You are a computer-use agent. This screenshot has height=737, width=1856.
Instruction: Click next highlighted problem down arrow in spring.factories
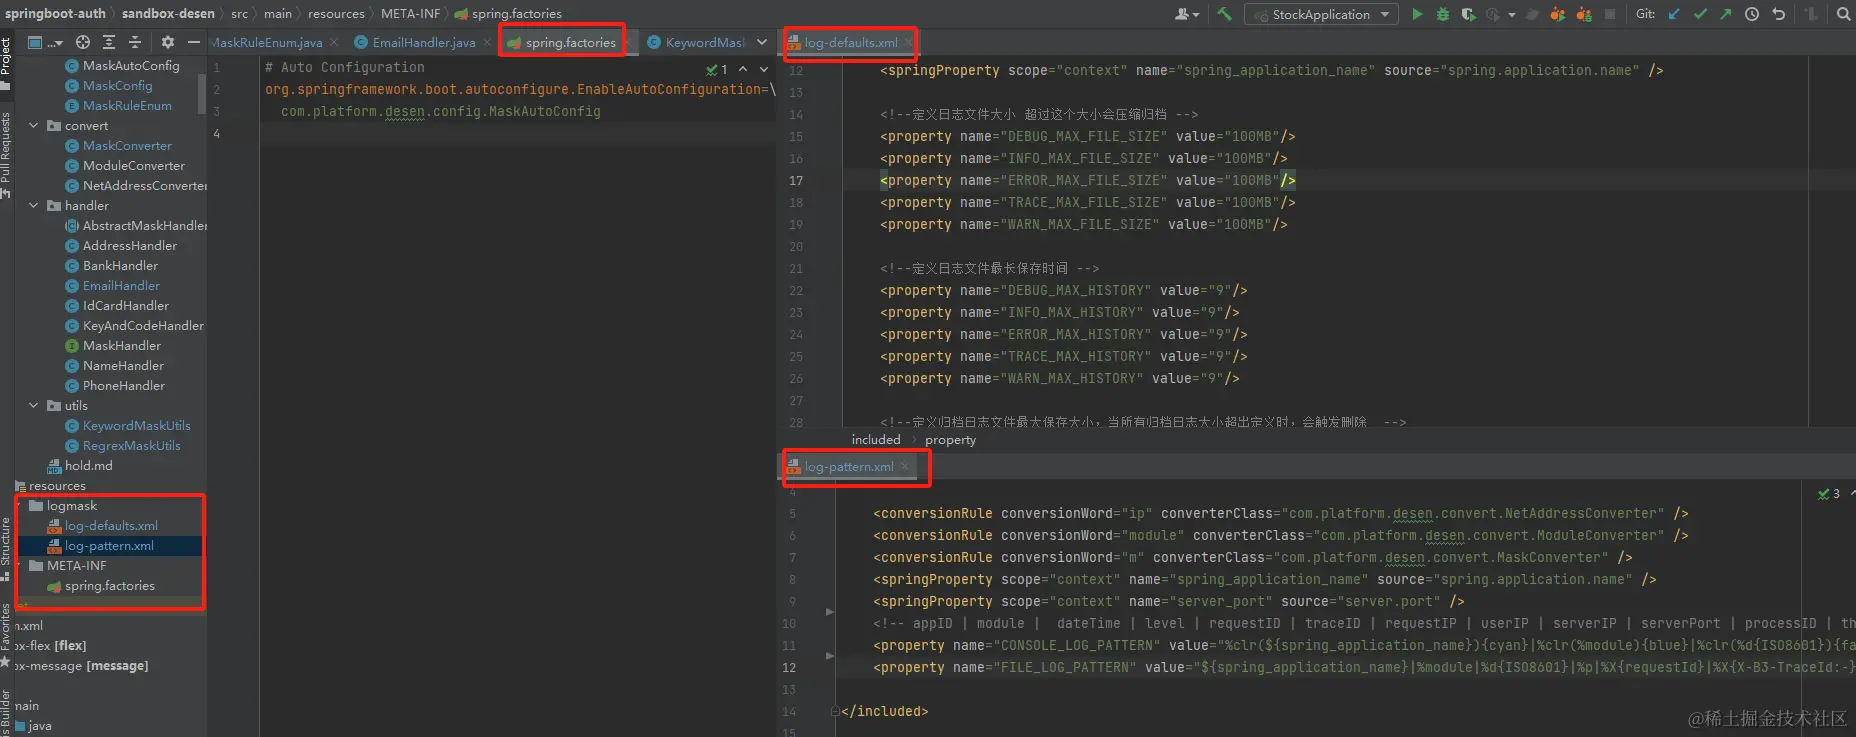click(x=764, y=69)
